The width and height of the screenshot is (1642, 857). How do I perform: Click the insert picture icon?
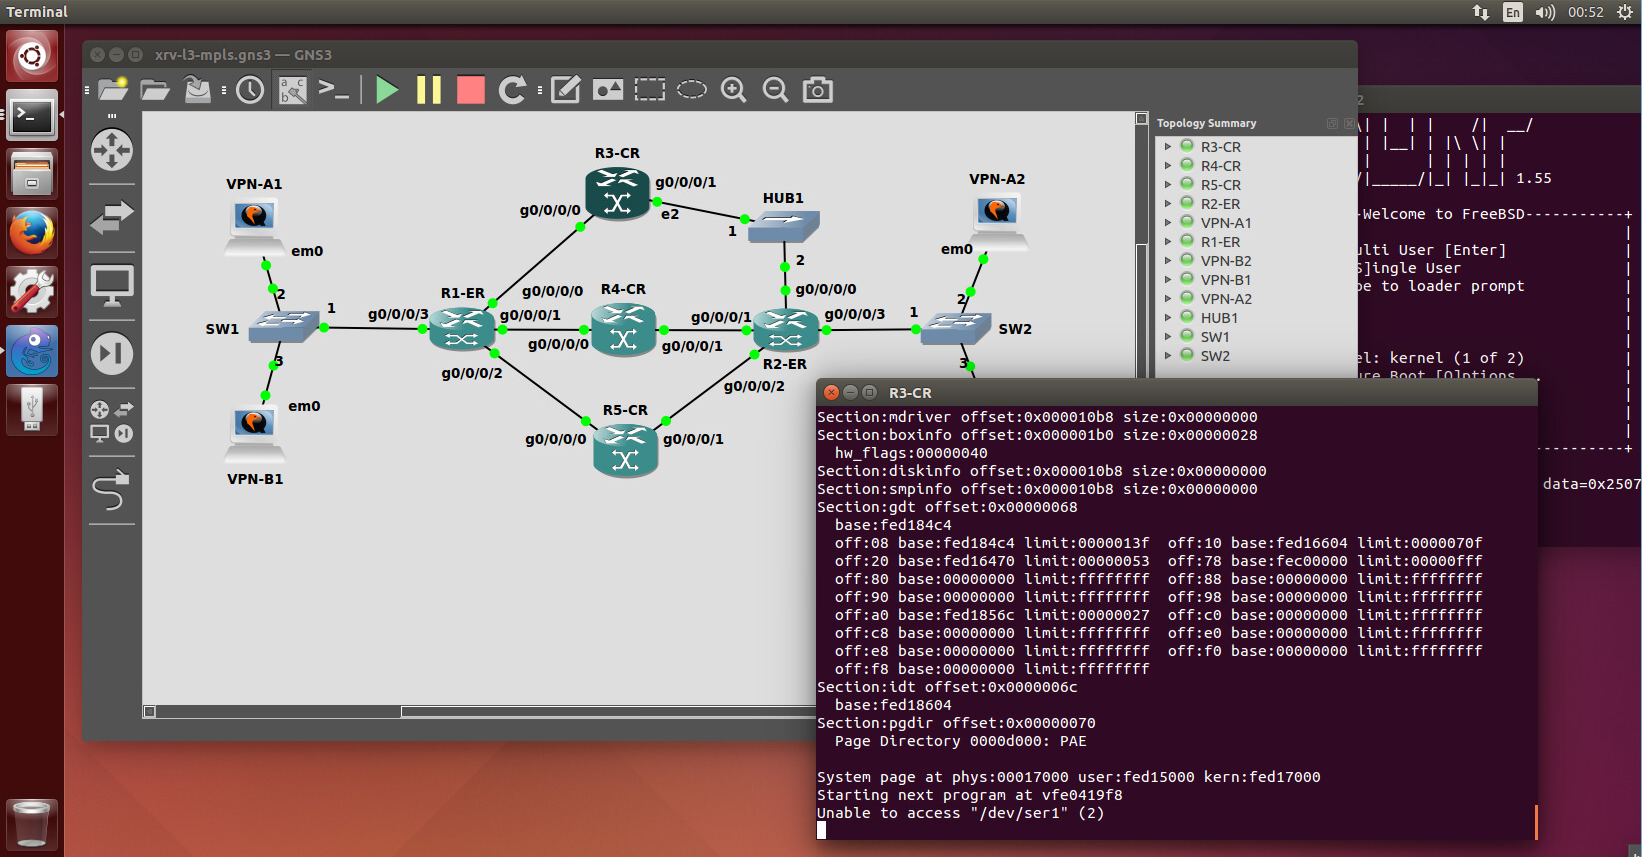point(608,90)
